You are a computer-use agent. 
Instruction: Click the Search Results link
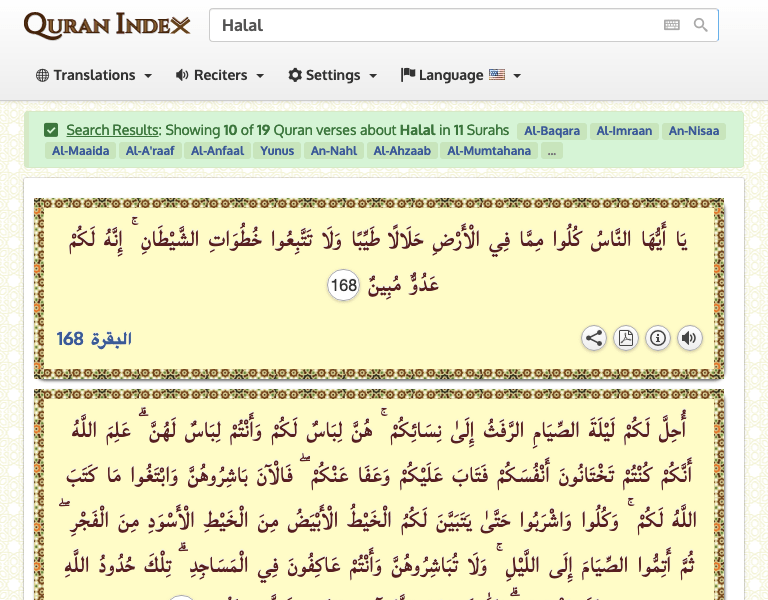112,130
